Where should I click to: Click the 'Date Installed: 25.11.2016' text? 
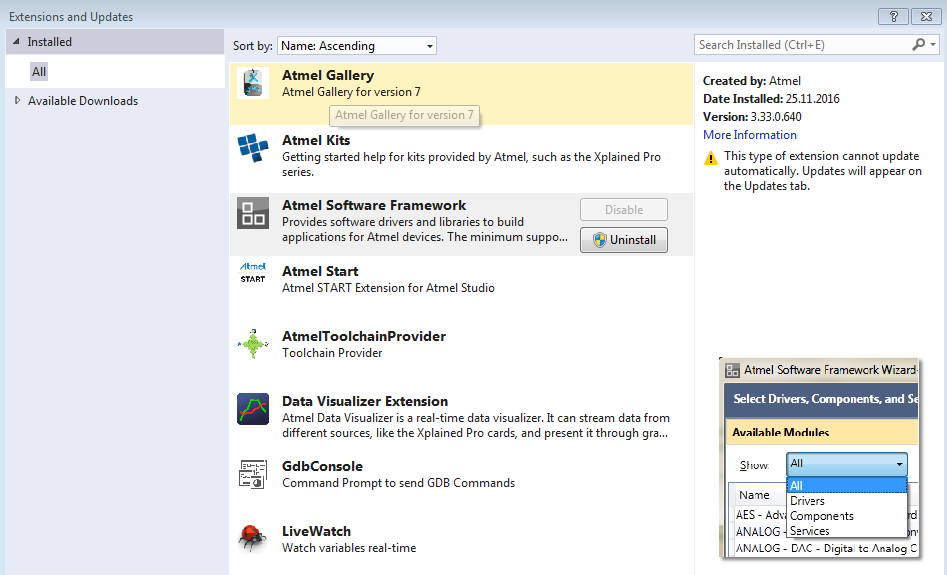[771, 98]
